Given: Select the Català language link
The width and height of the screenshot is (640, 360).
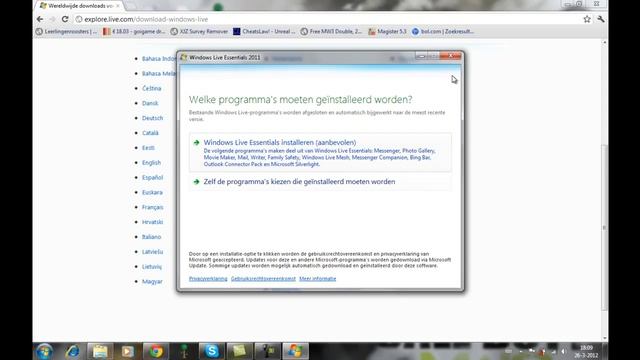Looking at the screenshot, I should [150, 133].
